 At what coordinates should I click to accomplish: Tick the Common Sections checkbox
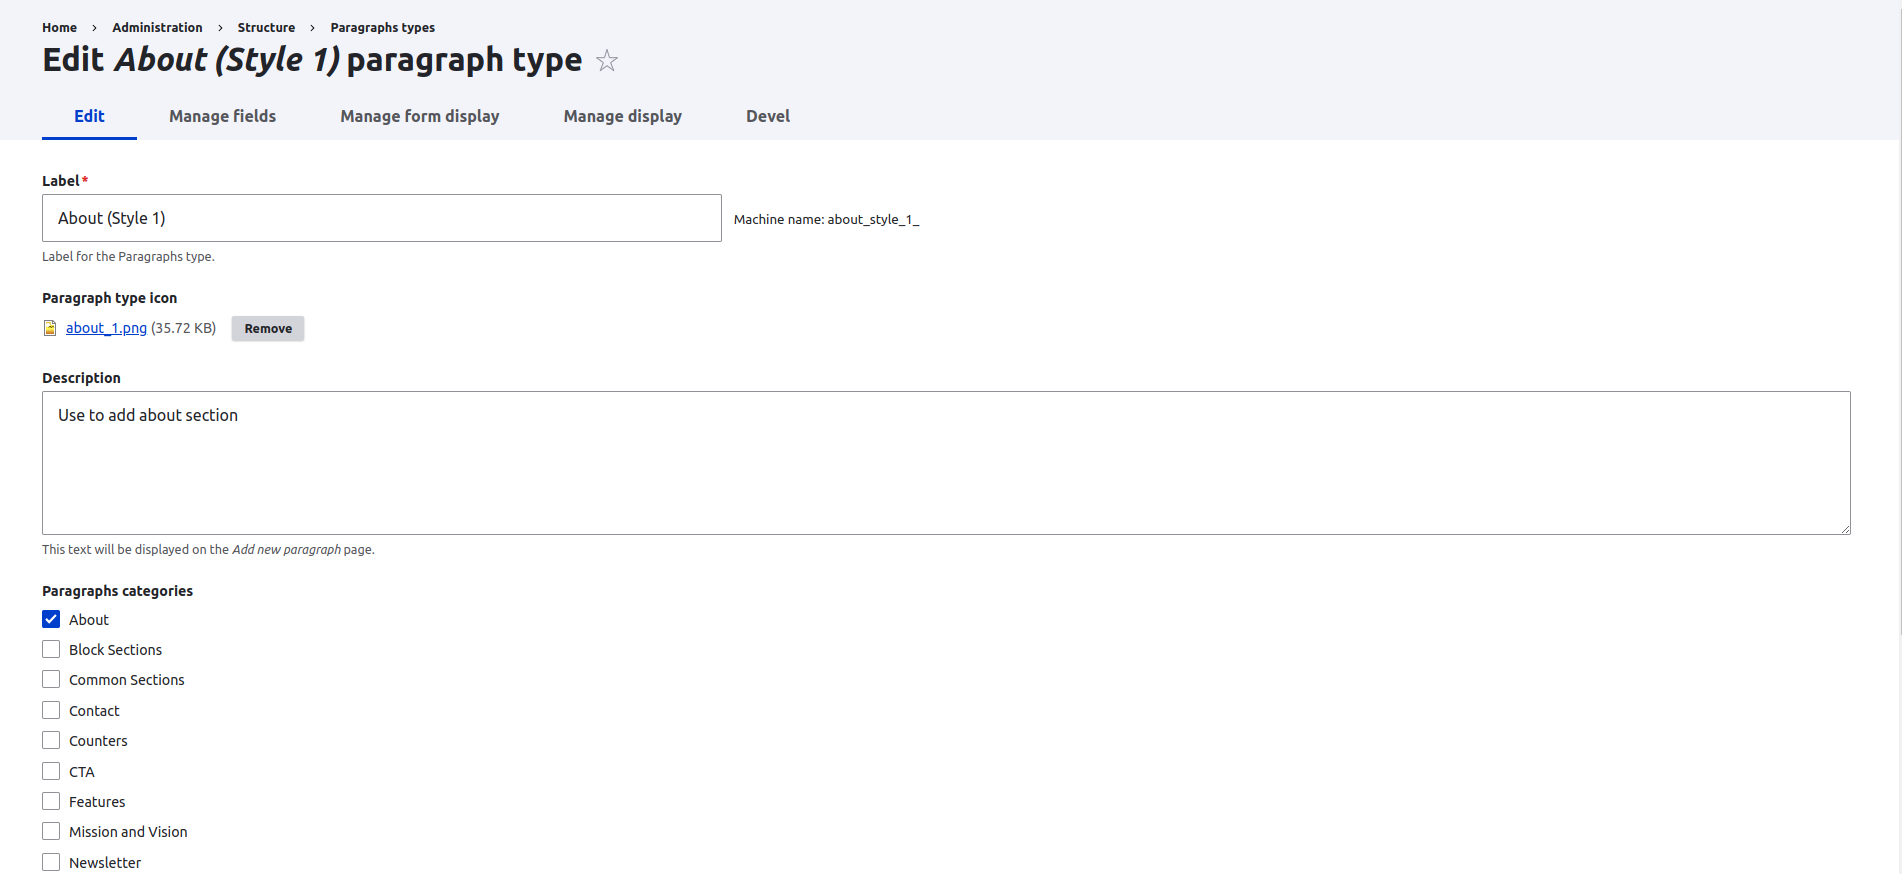click(x=51, y=680)
